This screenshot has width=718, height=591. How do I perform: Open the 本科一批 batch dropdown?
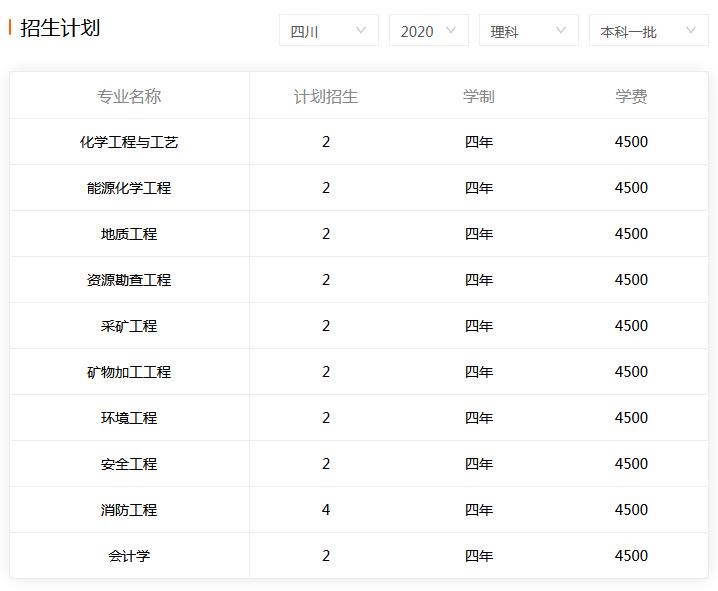coord(649,30)
